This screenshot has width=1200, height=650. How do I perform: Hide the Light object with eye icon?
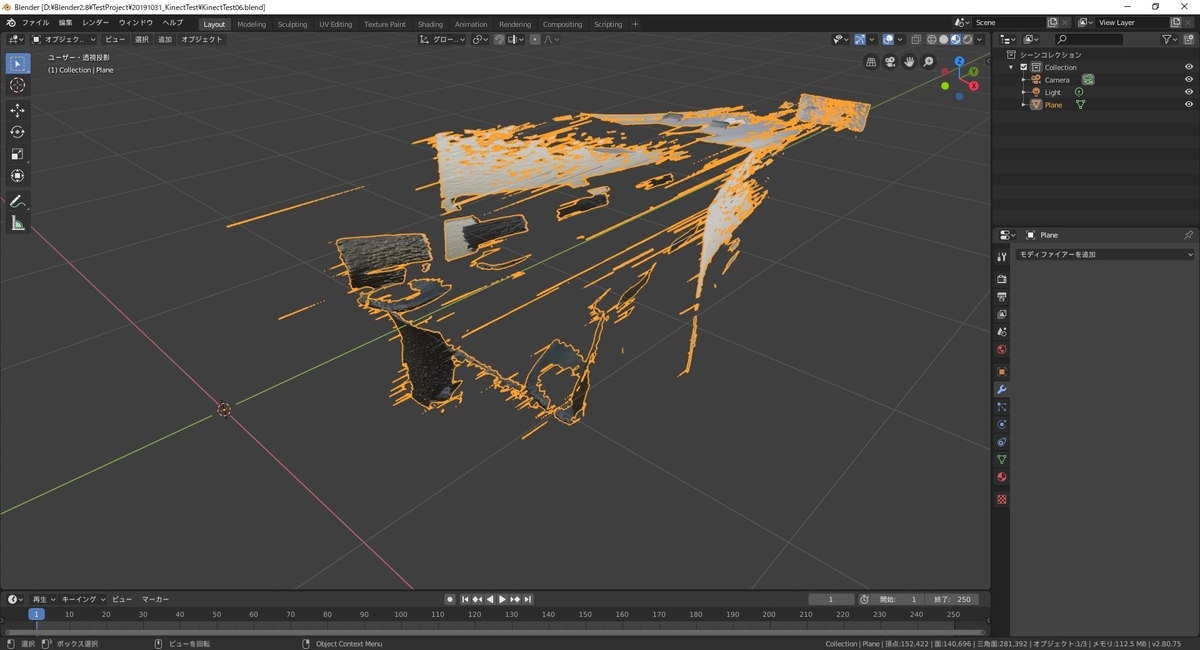[x=1189, y=92]
